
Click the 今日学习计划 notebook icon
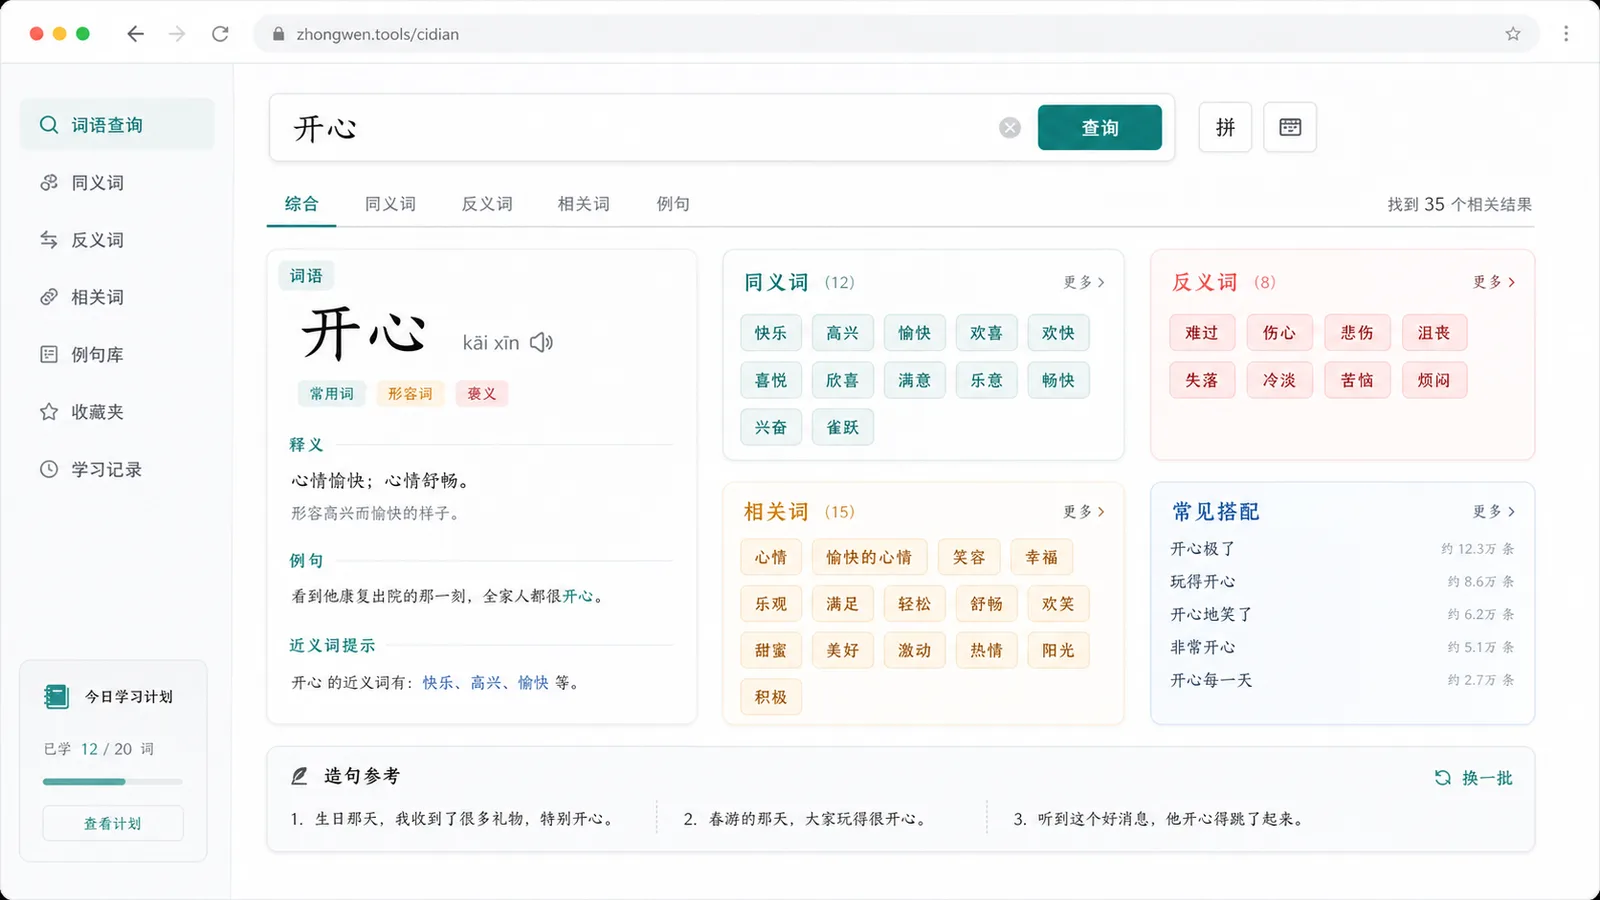click(56, 696)
